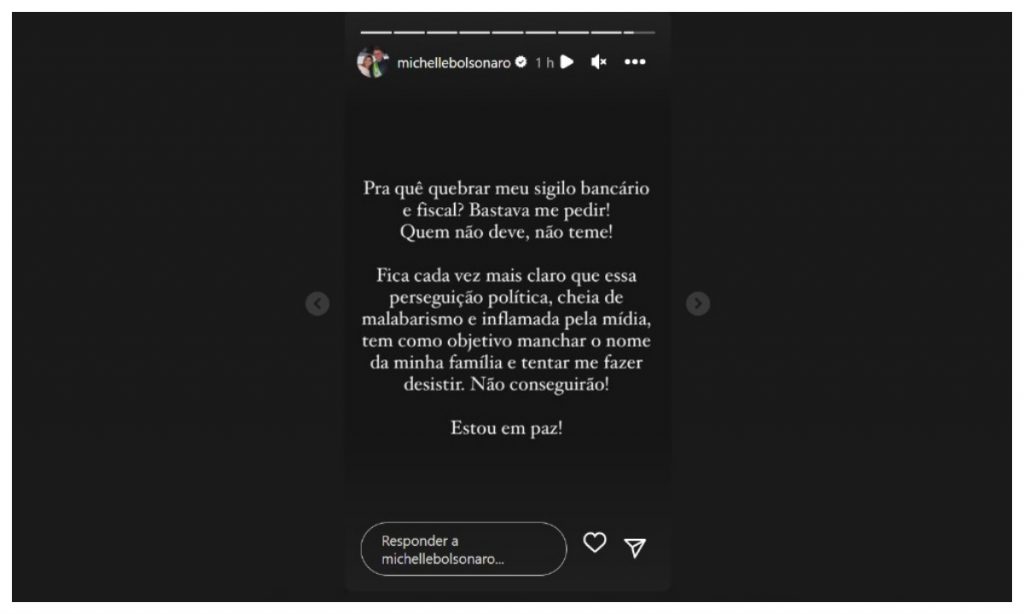Select the third story progress segment
Image resolution: width=1024 pixels, height=614 pixels.
[441, 32]
